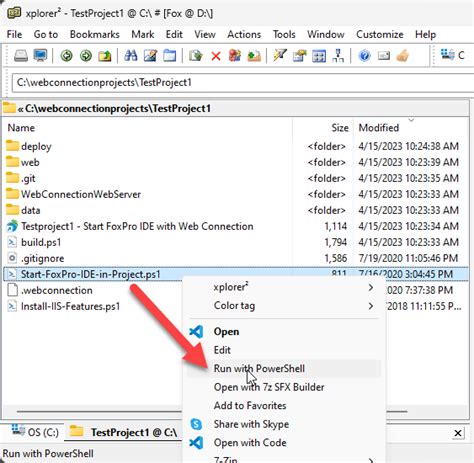Switch to the OS (C:) tab
Screen dimensions: 474x463
(35, 432)
